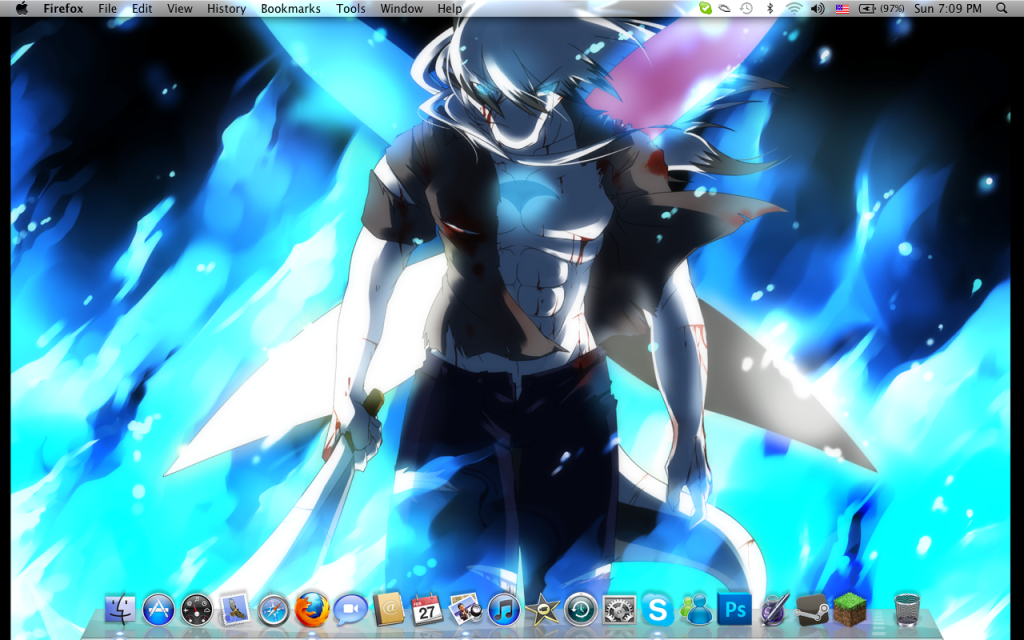1024x640 pixels.
Task: Launch Steam from the dock
Action: (x=812, y=611)
